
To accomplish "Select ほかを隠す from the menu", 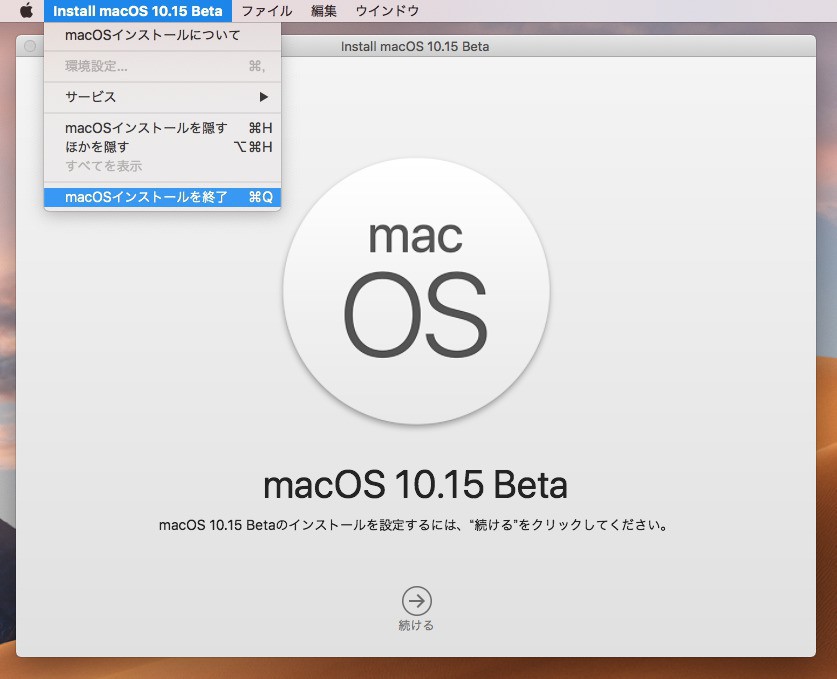I will (x=97, y=147).
